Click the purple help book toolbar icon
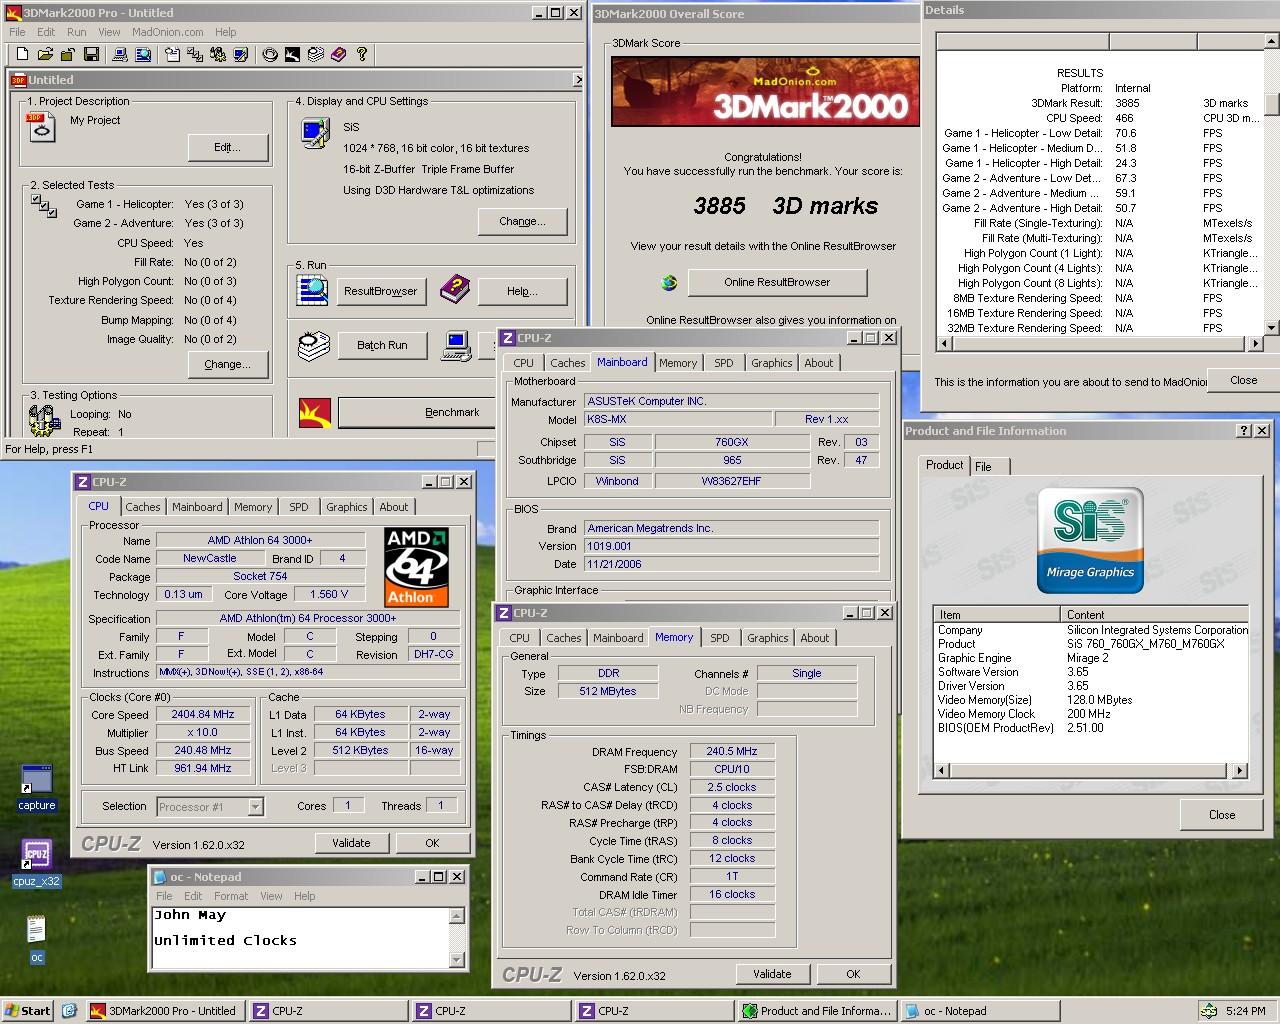The image size is (1280, 1024). (338, 54)
